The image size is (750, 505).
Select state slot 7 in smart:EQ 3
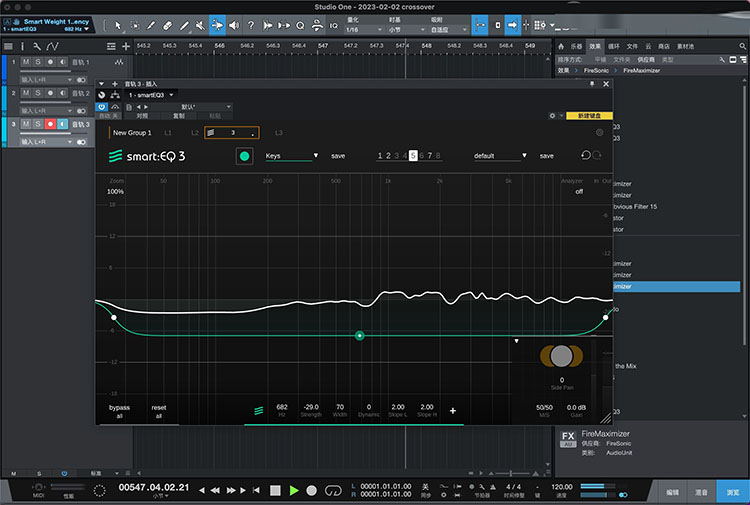pos(430,155)
